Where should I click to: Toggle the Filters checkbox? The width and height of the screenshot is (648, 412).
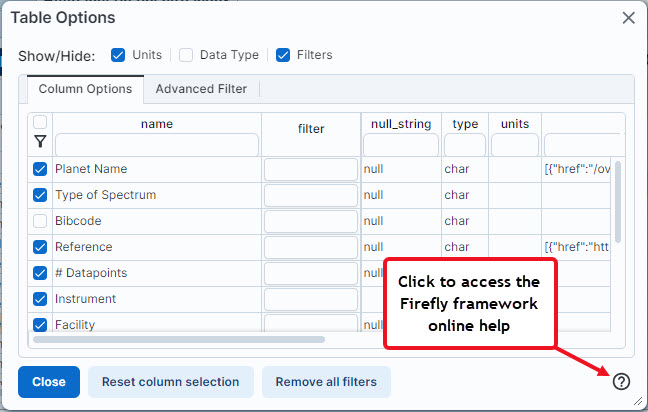[283, 55]
